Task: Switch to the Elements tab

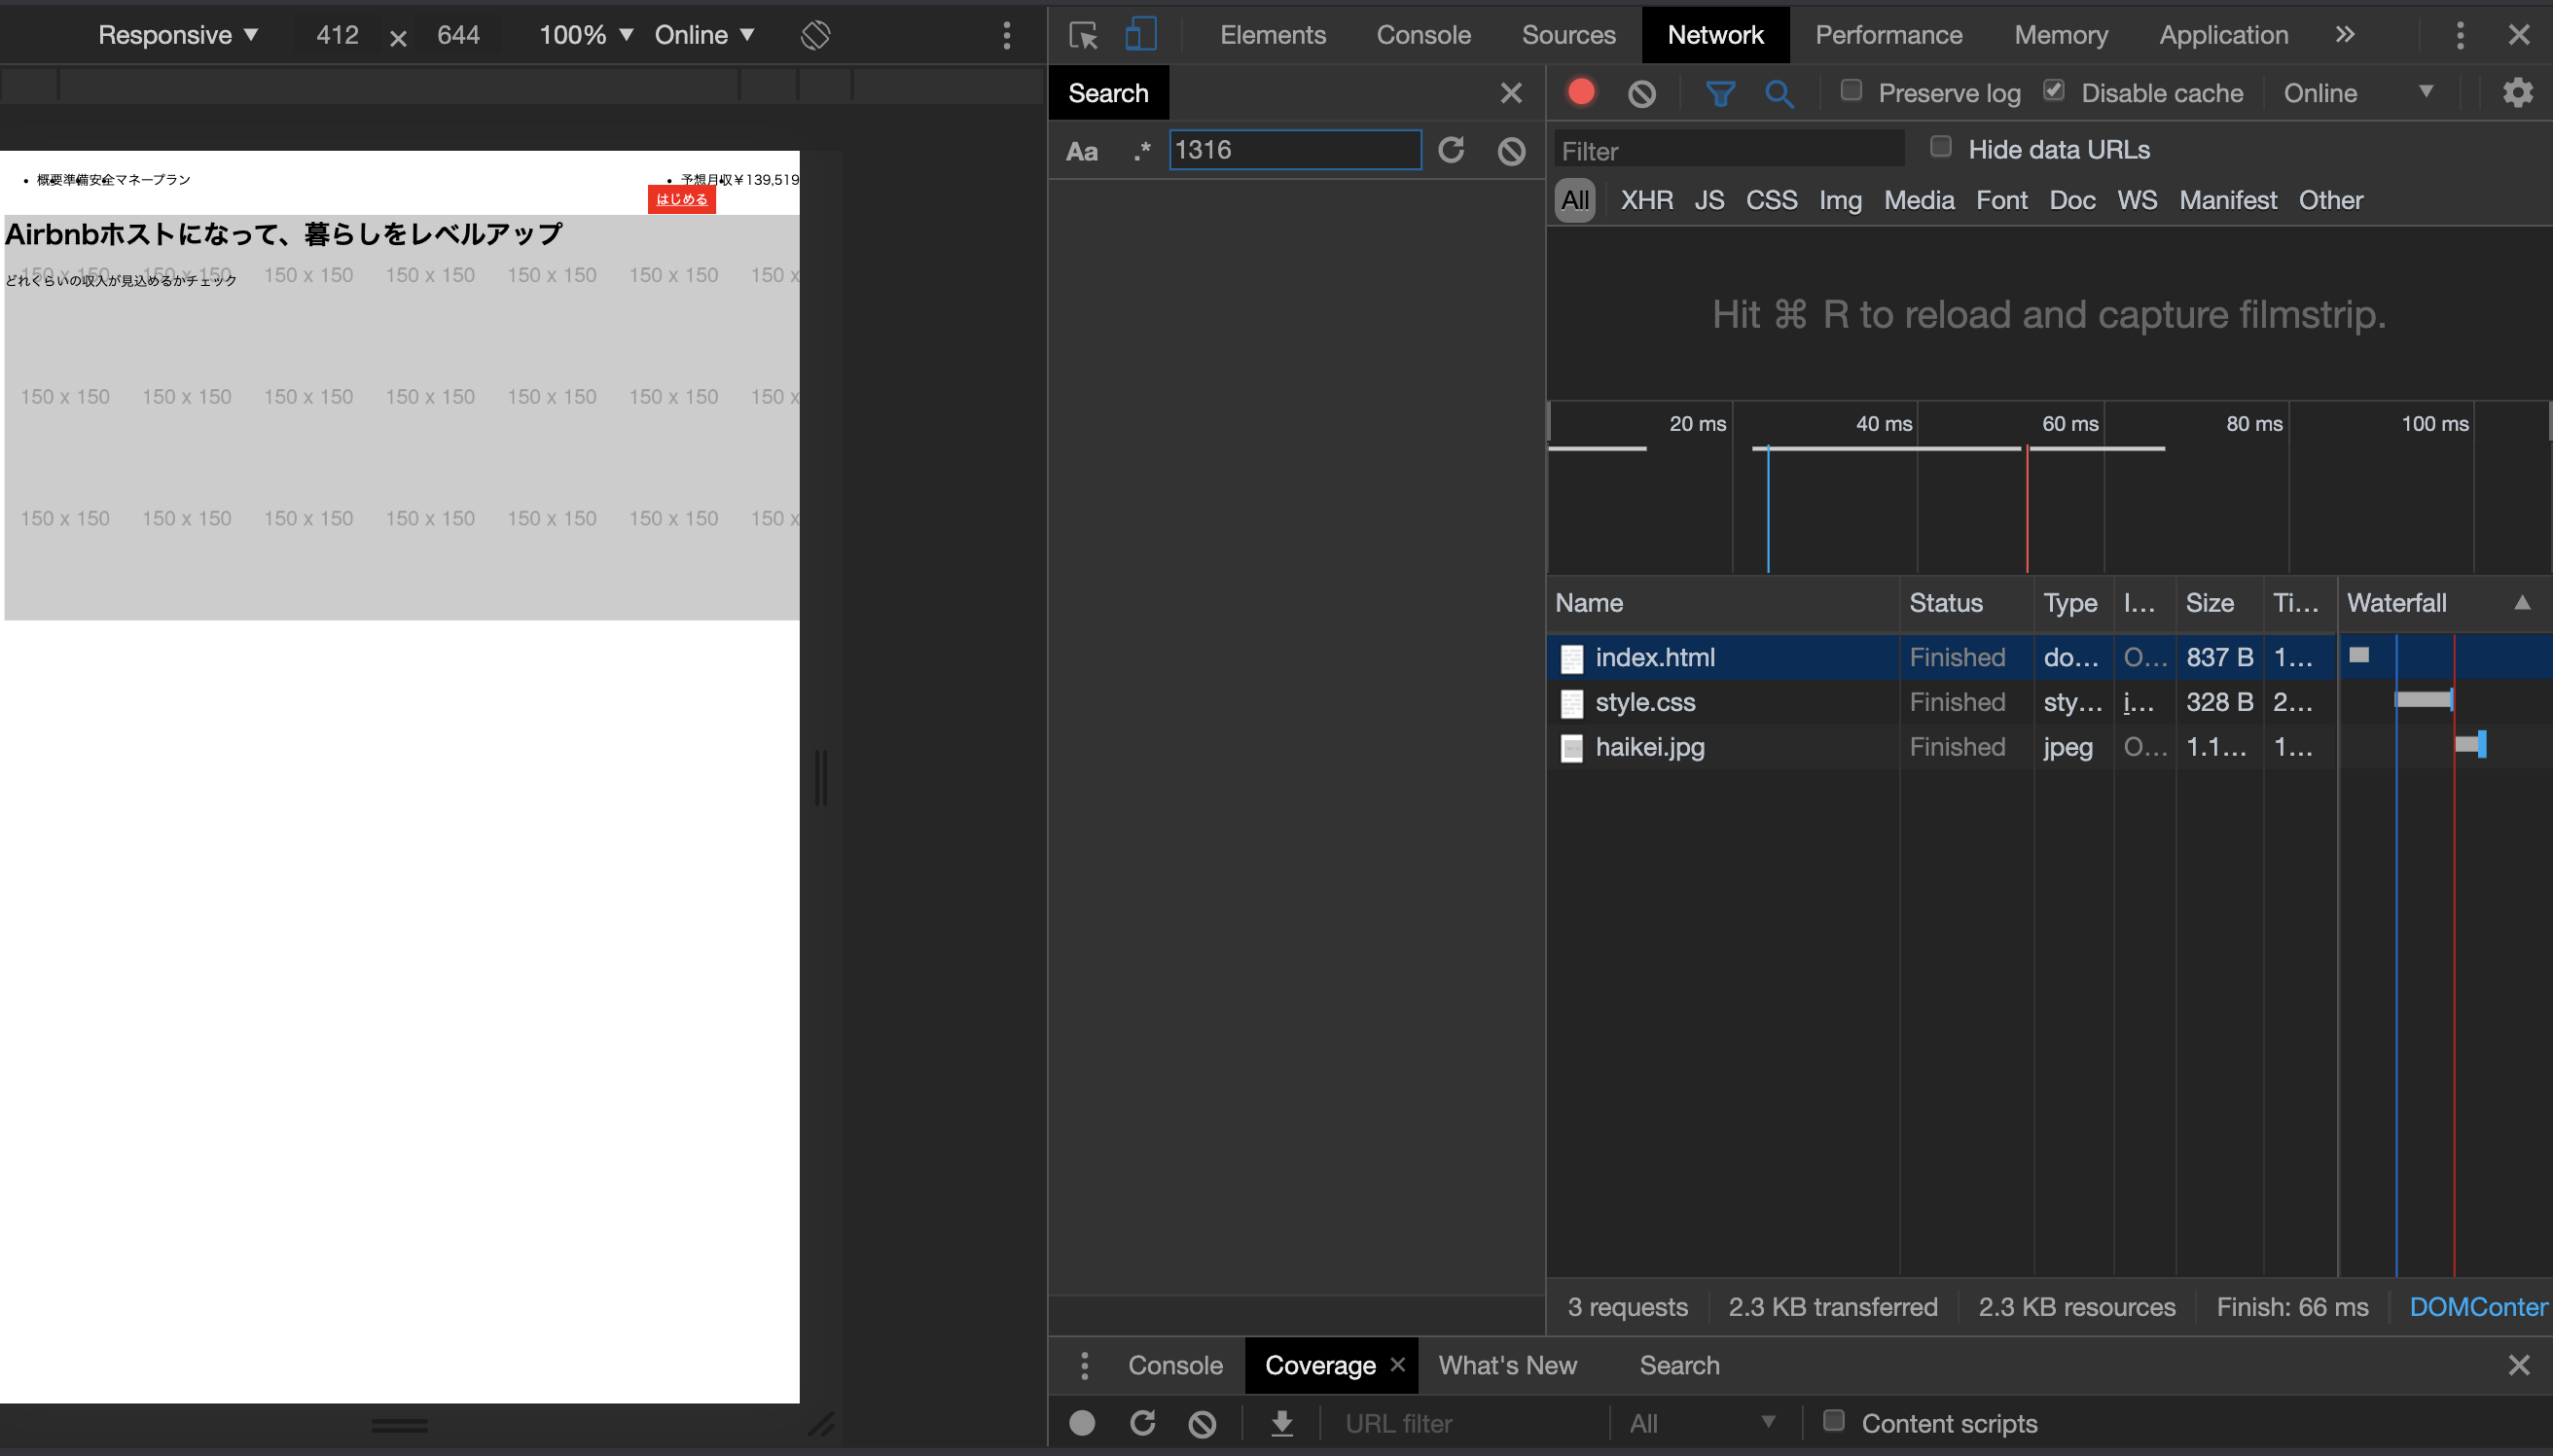Action: (1272, 35)
